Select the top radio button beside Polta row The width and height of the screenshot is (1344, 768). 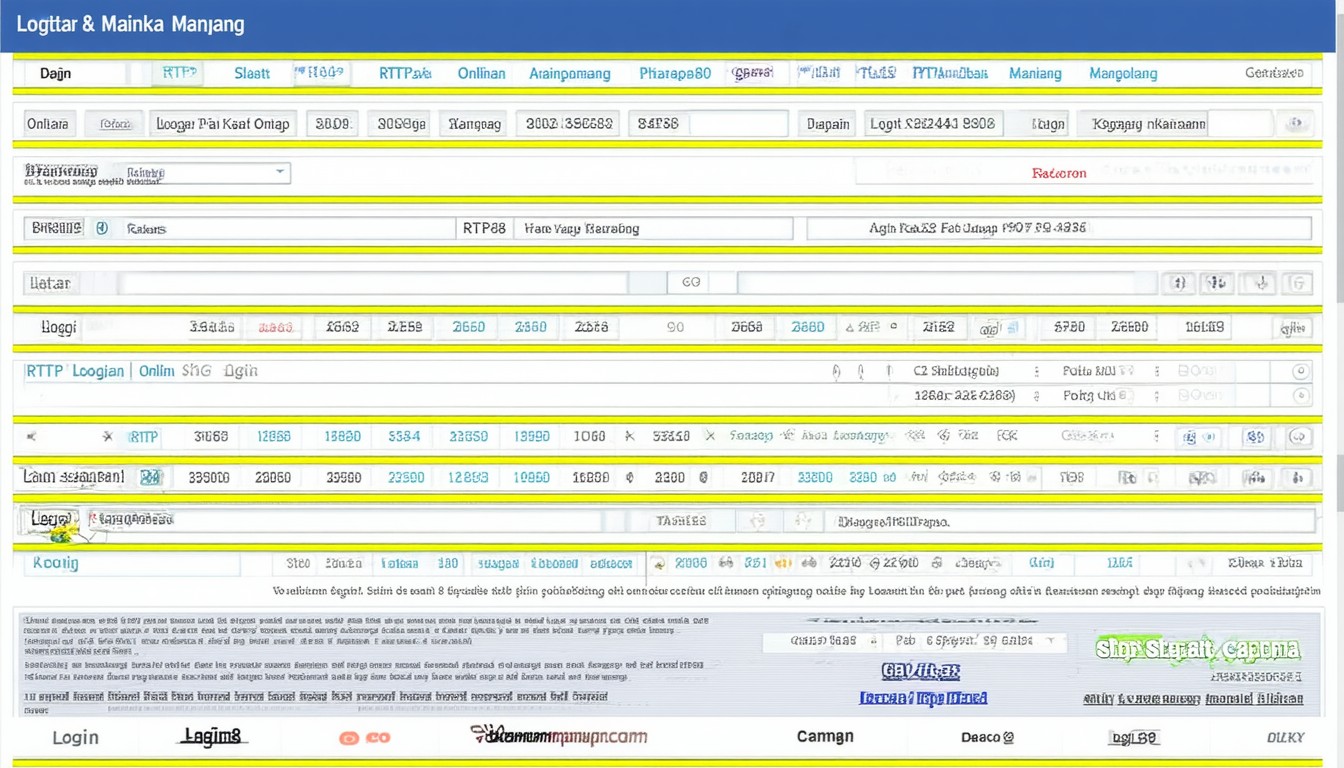(x=1300, y=371)
